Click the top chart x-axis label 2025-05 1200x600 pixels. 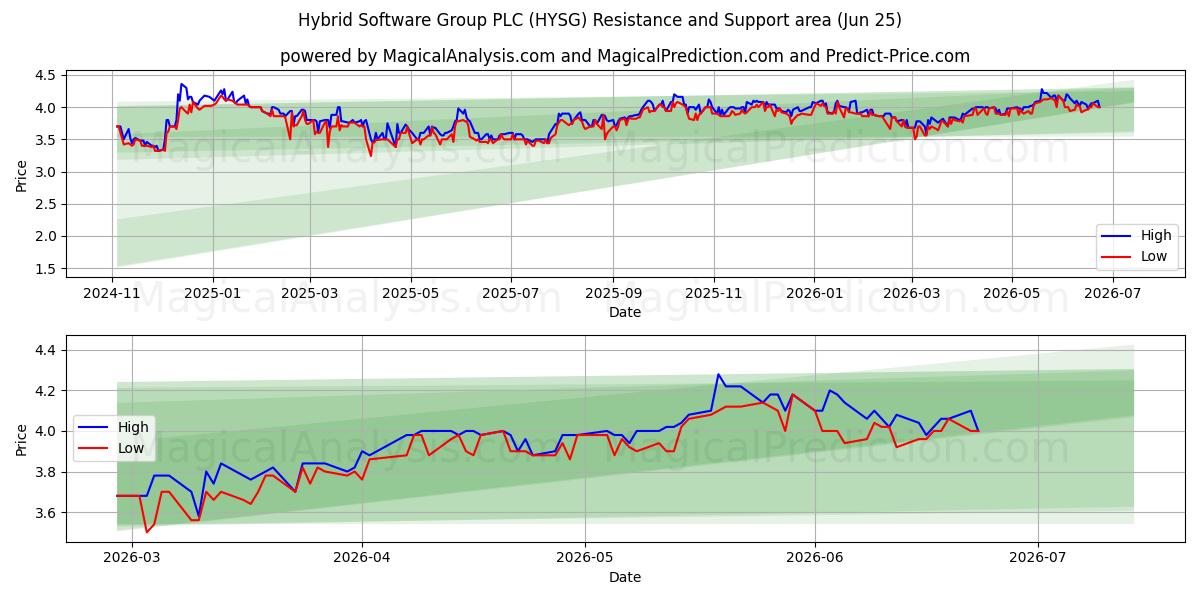411,292
